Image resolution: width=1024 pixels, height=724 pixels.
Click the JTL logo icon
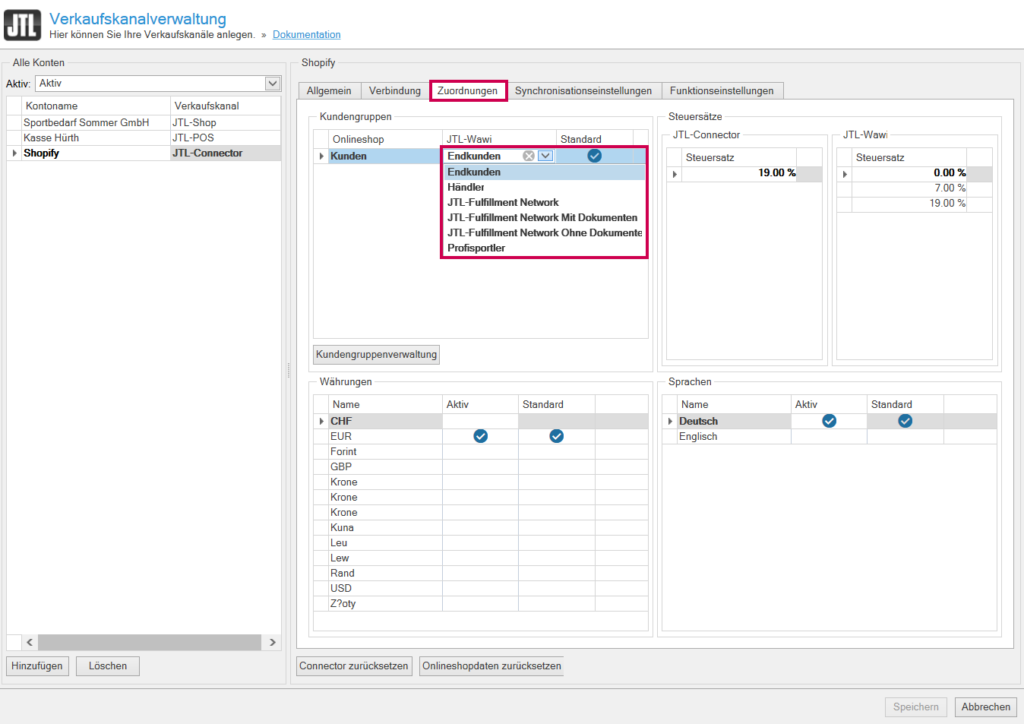click(x=21, y=23)
